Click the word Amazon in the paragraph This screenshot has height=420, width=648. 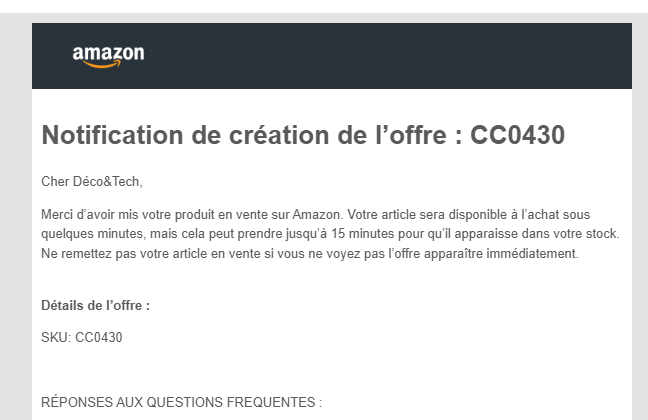pyautogui.click(x=316, y=215)
